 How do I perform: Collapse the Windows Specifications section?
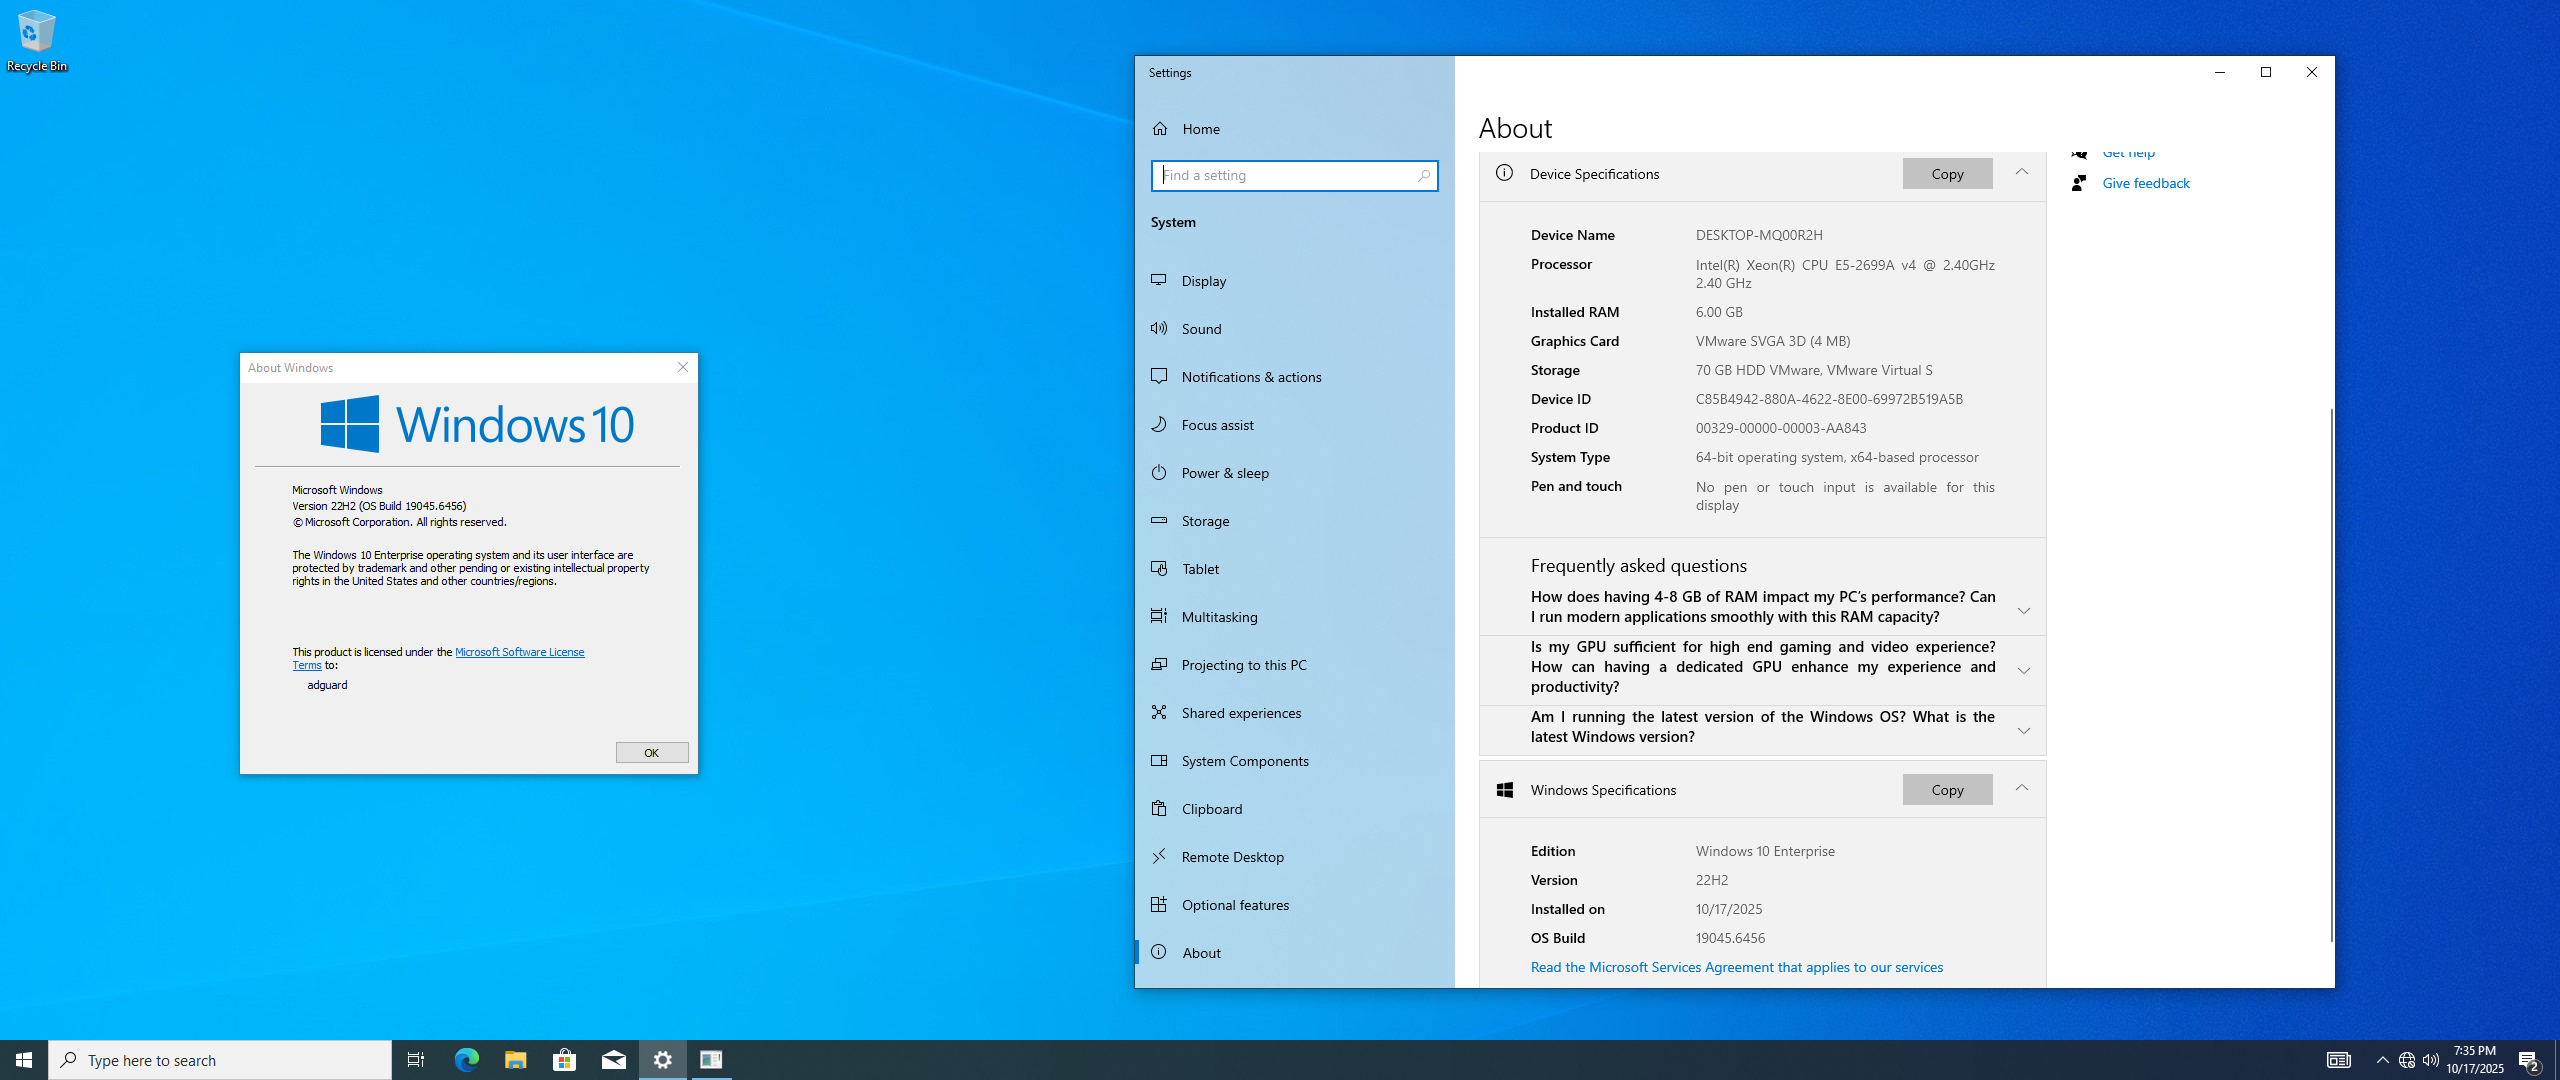[x=2022, y=789]
